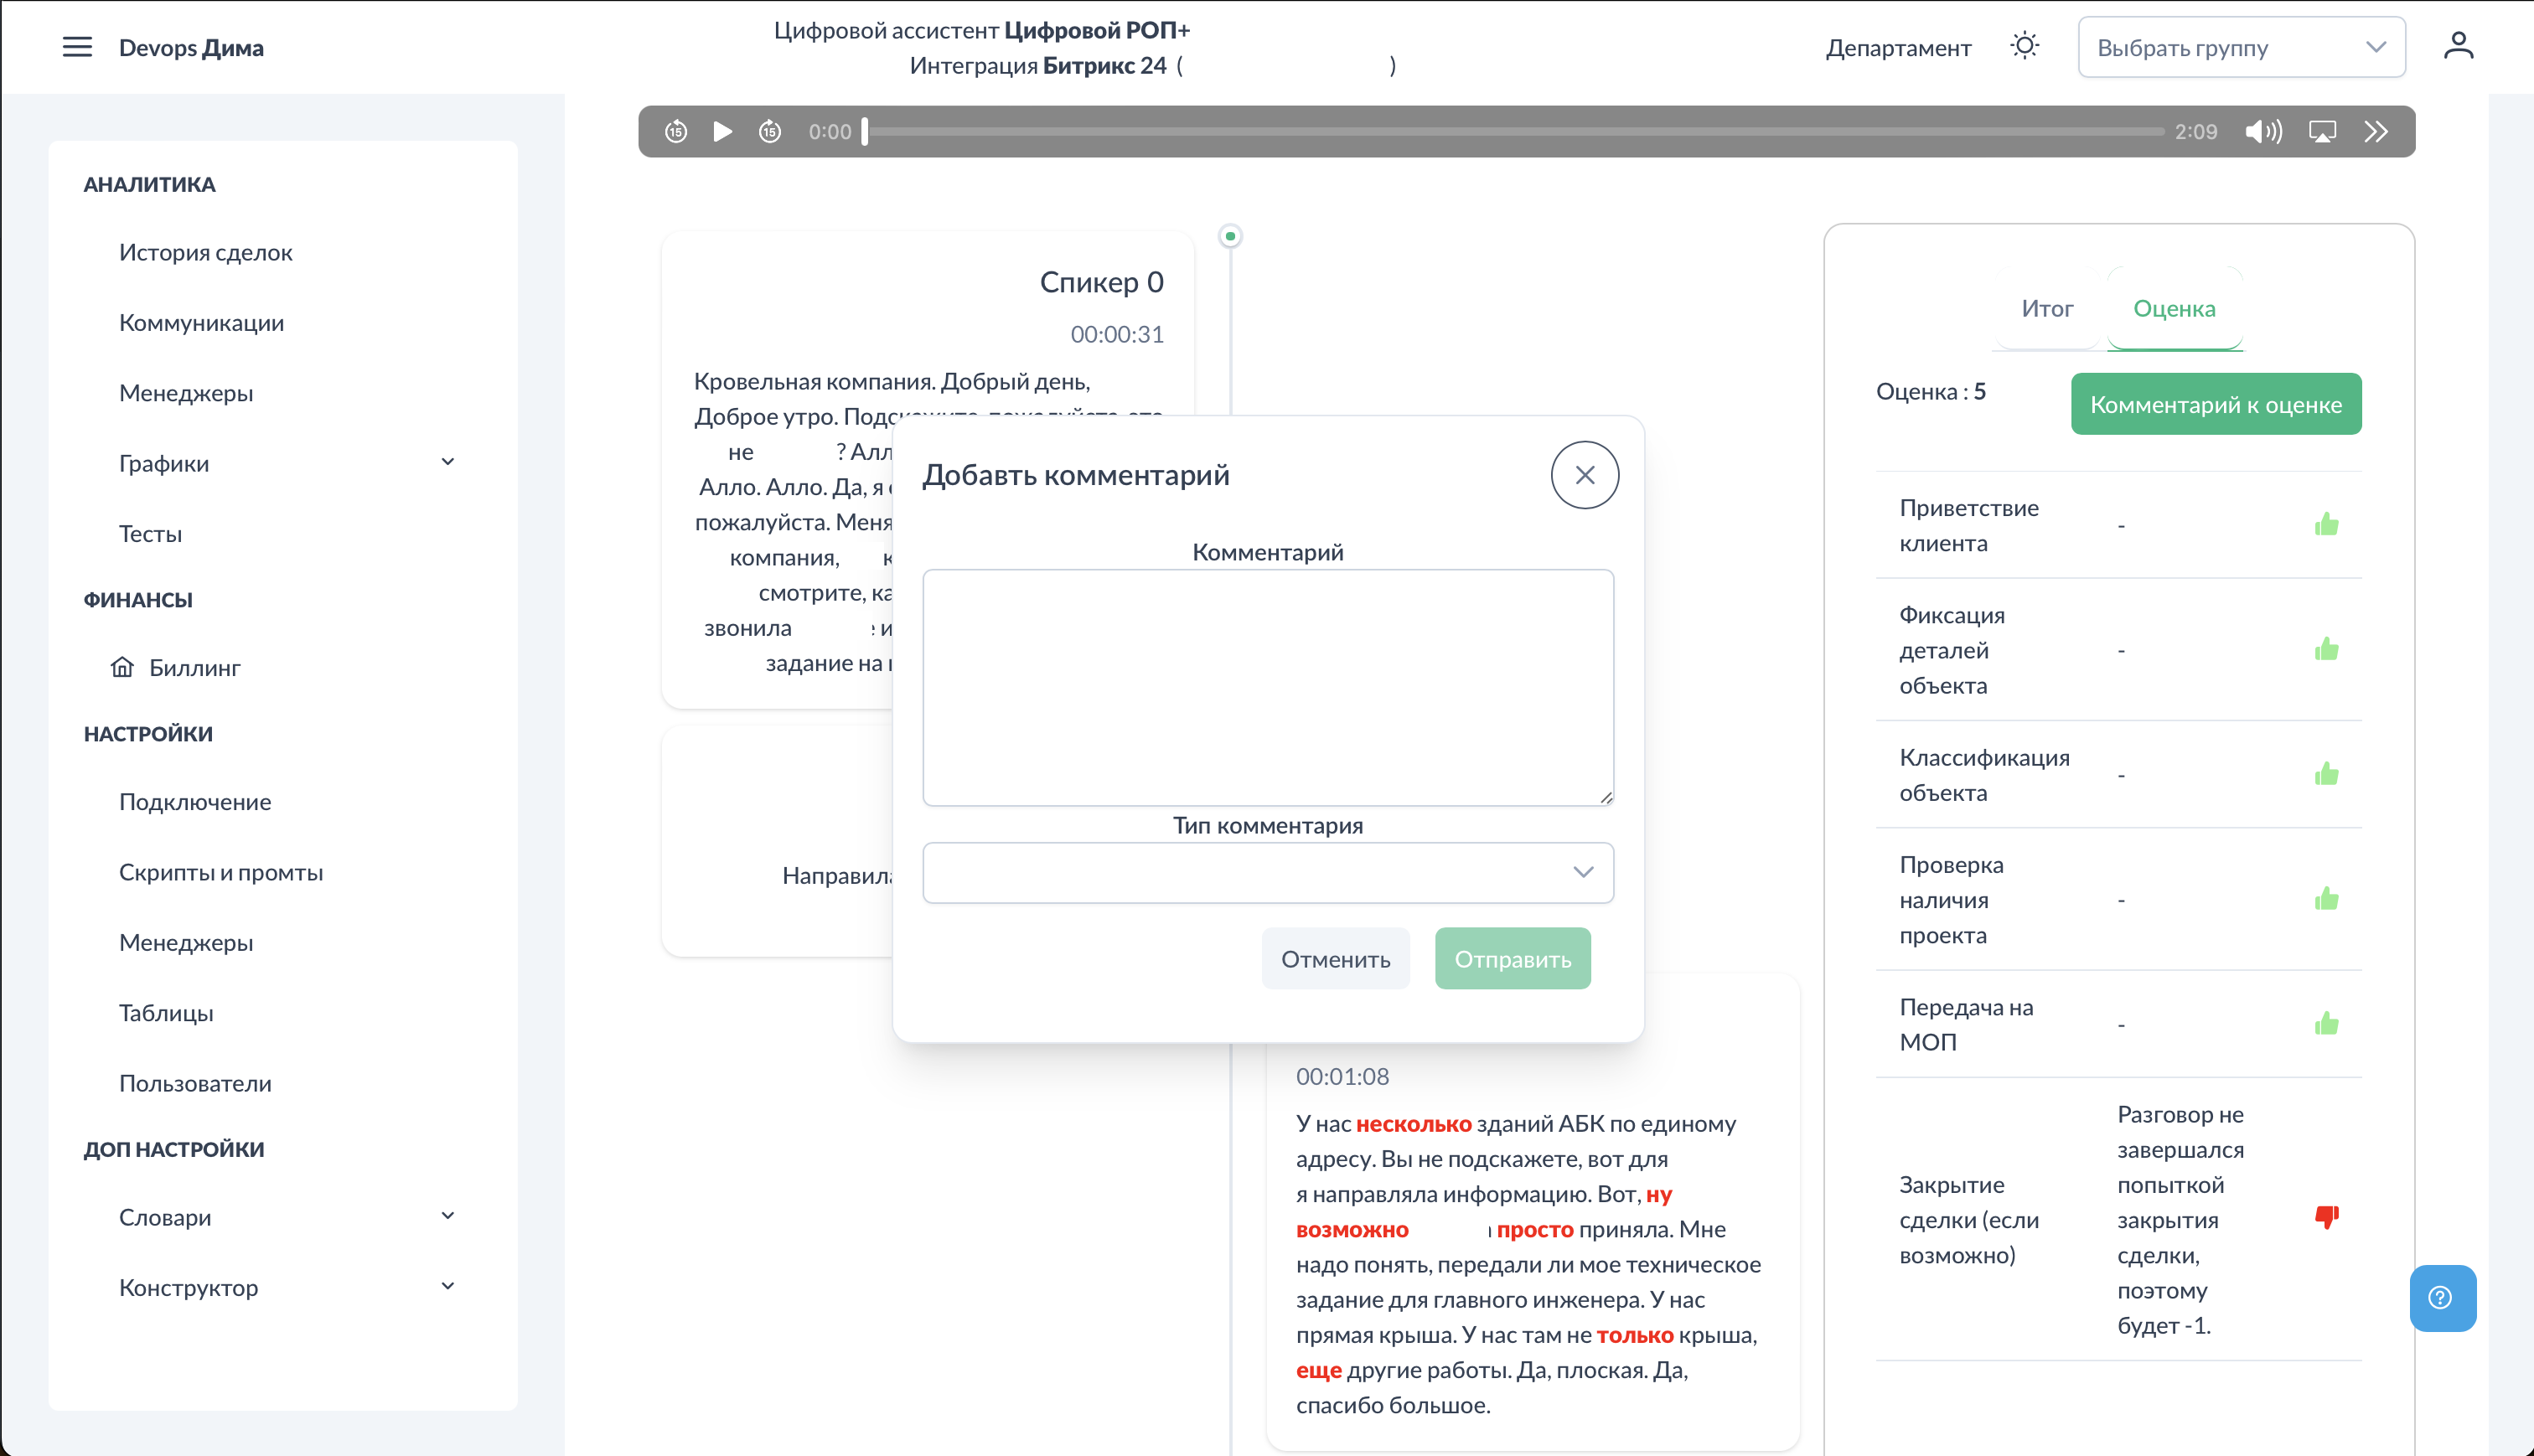Toggle the light theme sun icon

tap(2024, 46)
